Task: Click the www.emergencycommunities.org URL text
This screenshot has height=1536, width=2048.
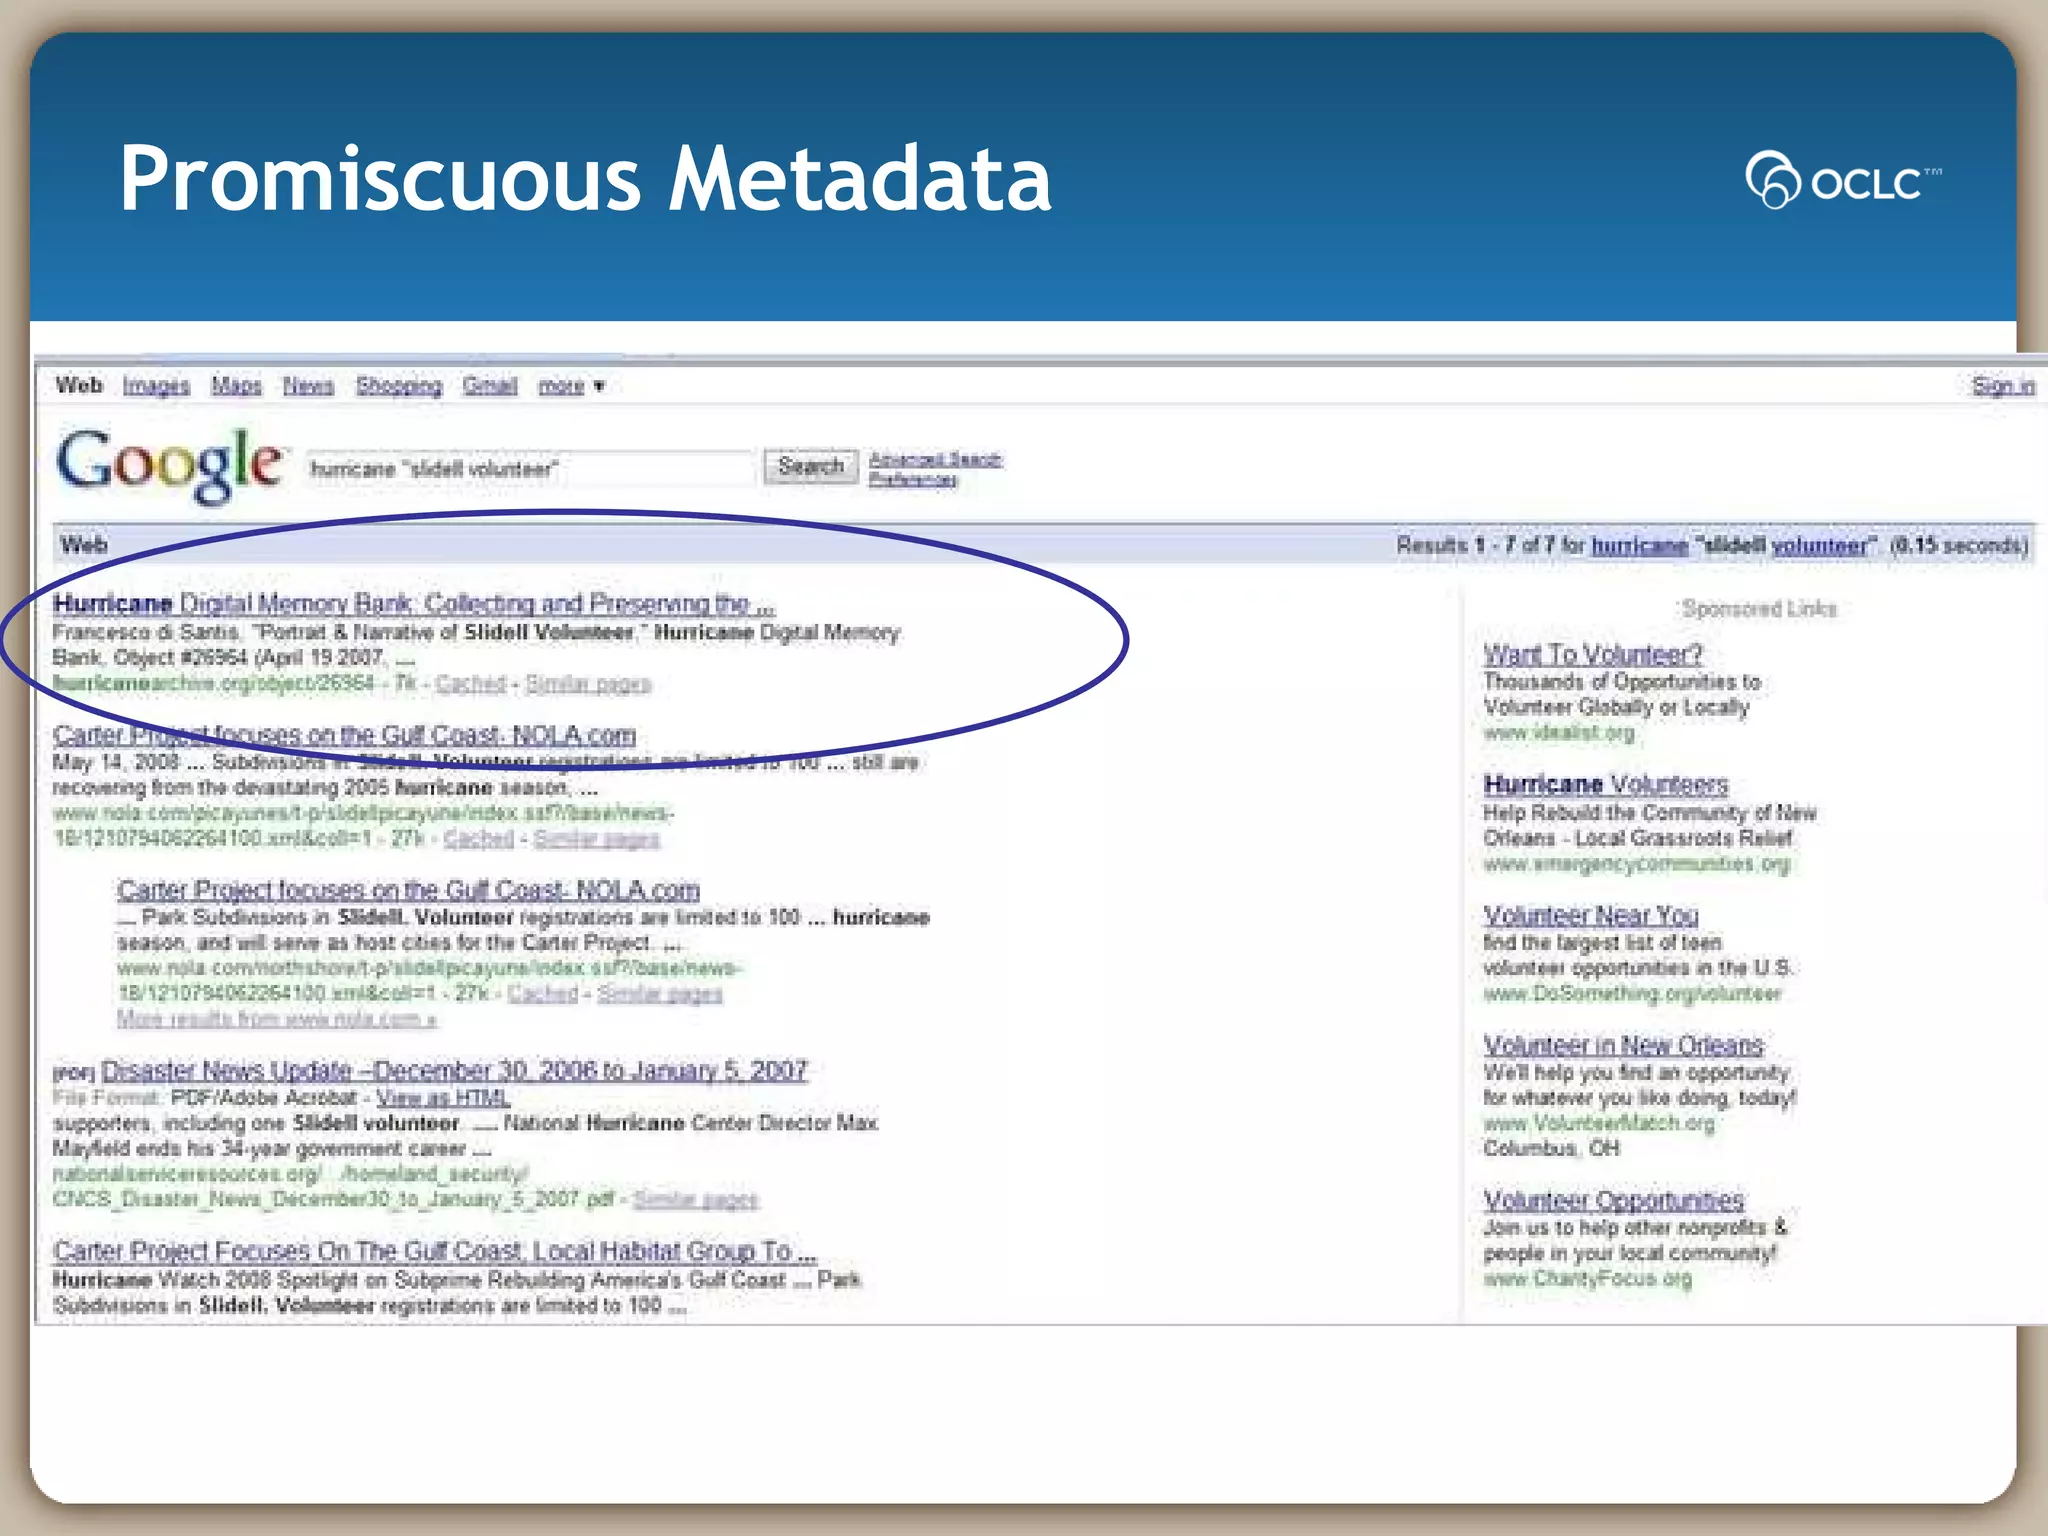Action: 1636,863
